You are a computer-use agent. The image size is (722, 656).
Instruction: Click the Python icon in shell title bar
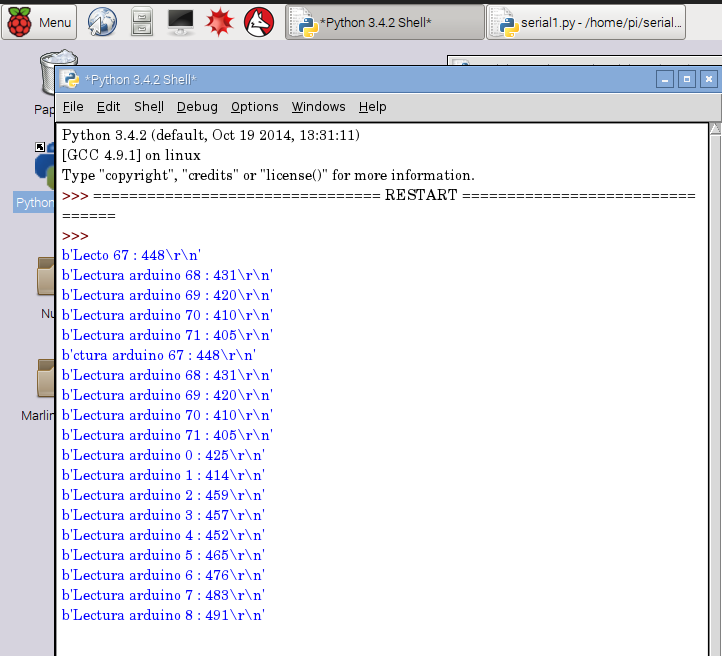70,79
